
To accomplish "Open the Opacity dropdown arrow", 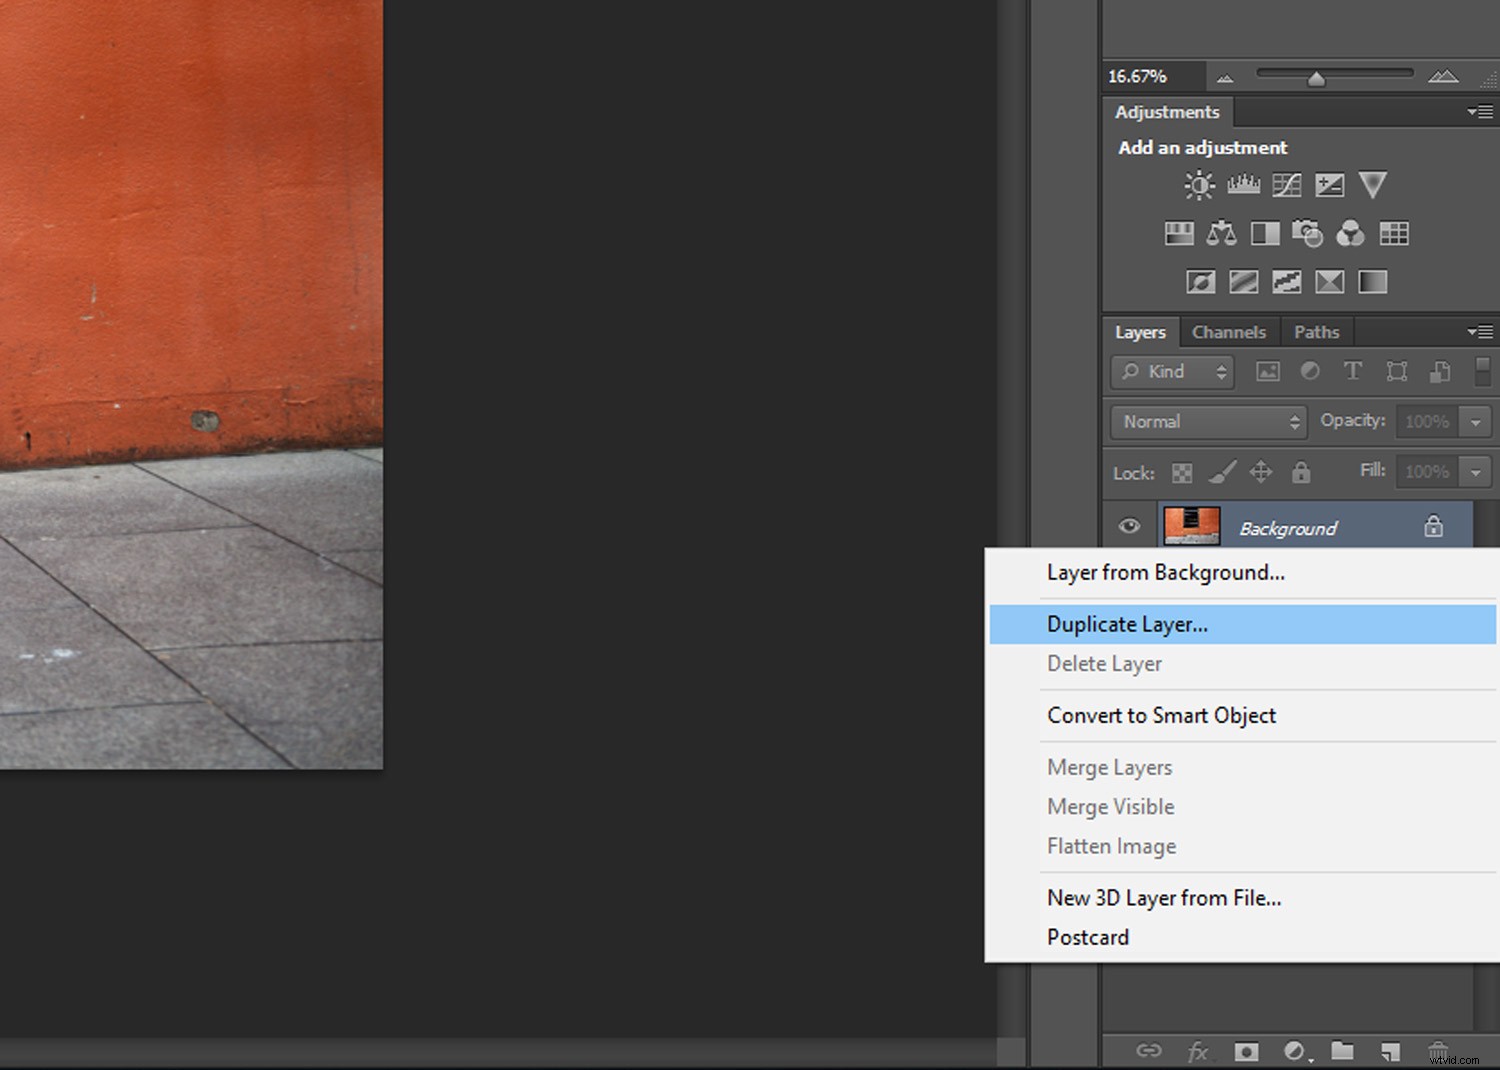I will 1477,421.
